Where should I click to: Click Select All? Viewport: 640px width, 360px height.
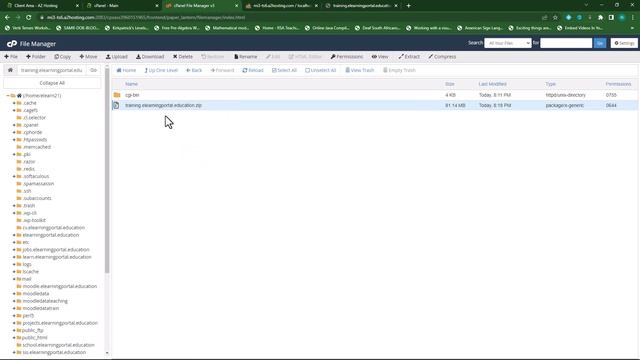[284, 70]
